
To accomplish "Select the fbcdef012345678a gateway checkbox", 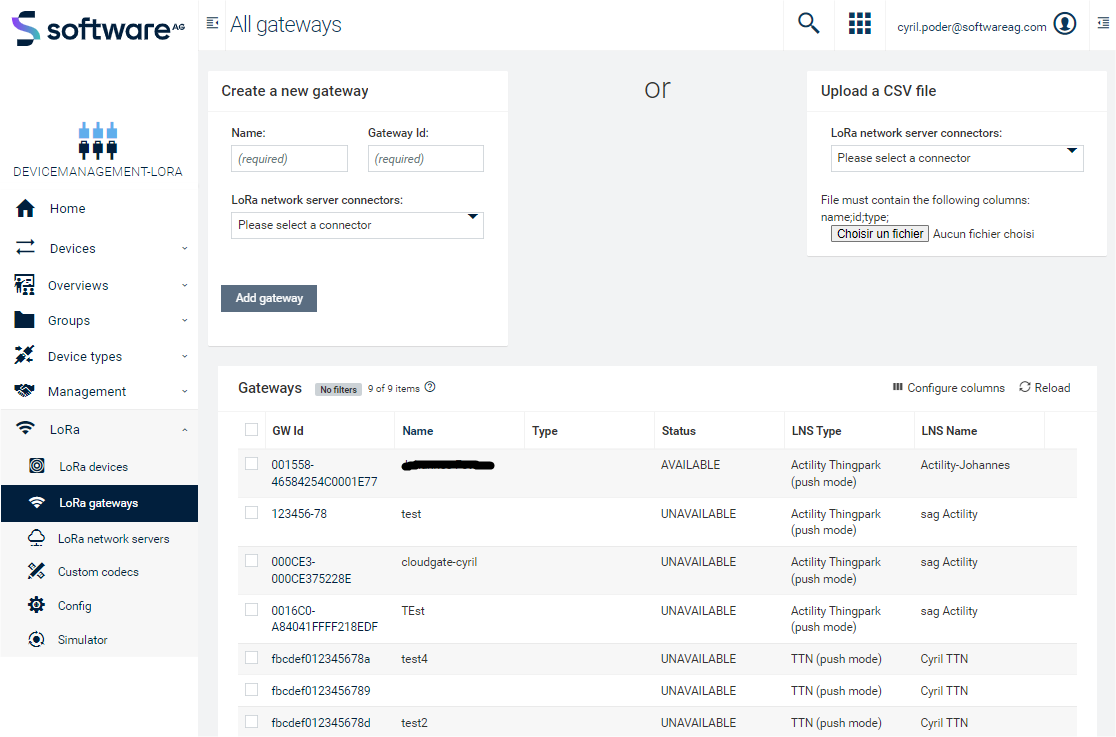I will (251, 658).
